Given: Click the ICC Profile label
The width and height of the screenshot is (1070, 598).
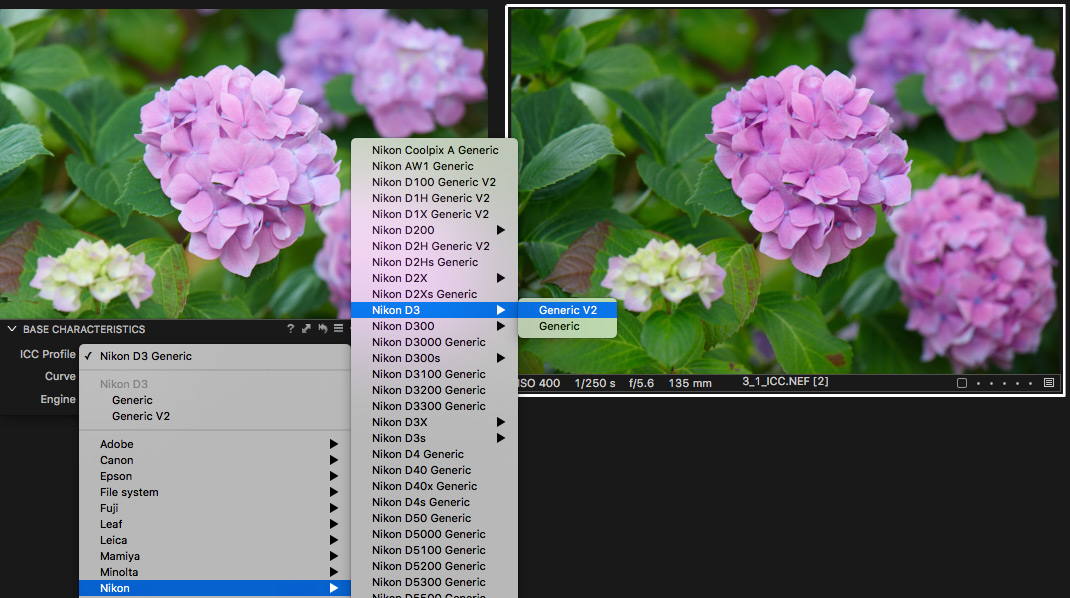Looking at the screenshot, I should coord(47,354).
